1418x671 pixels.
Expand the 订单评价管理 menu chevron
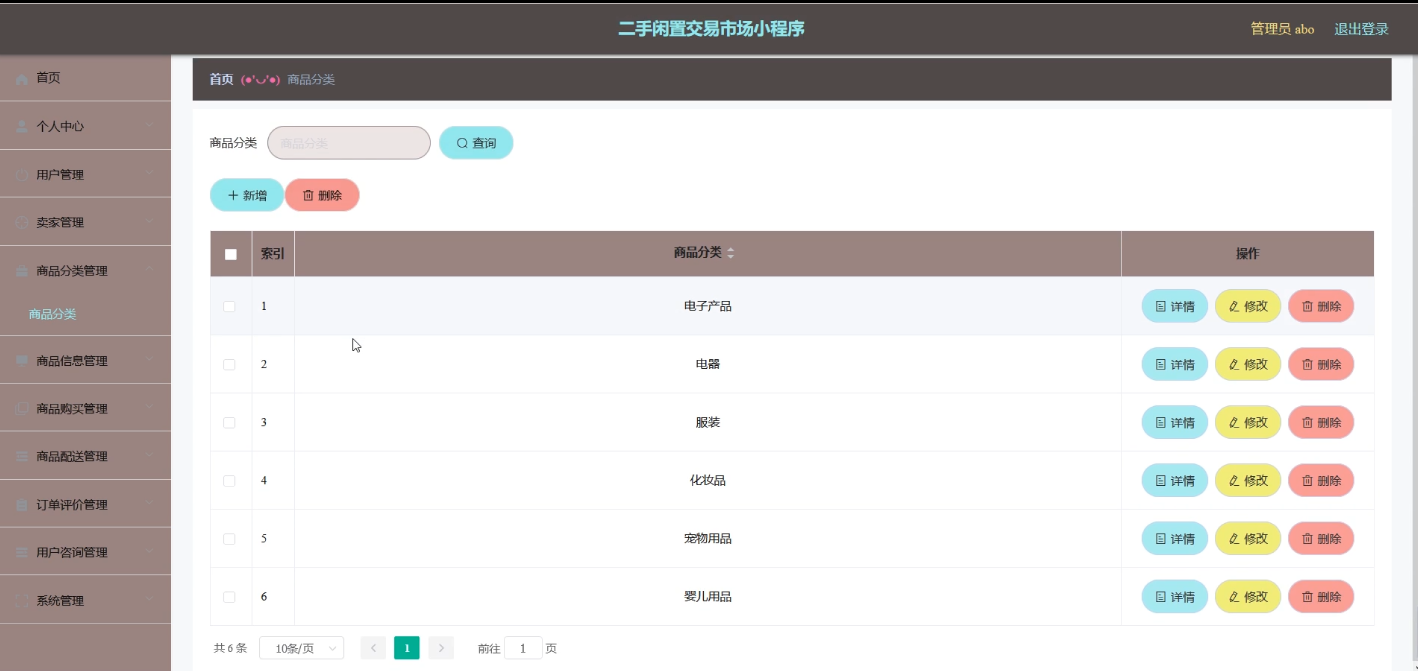tap(150, 504)
